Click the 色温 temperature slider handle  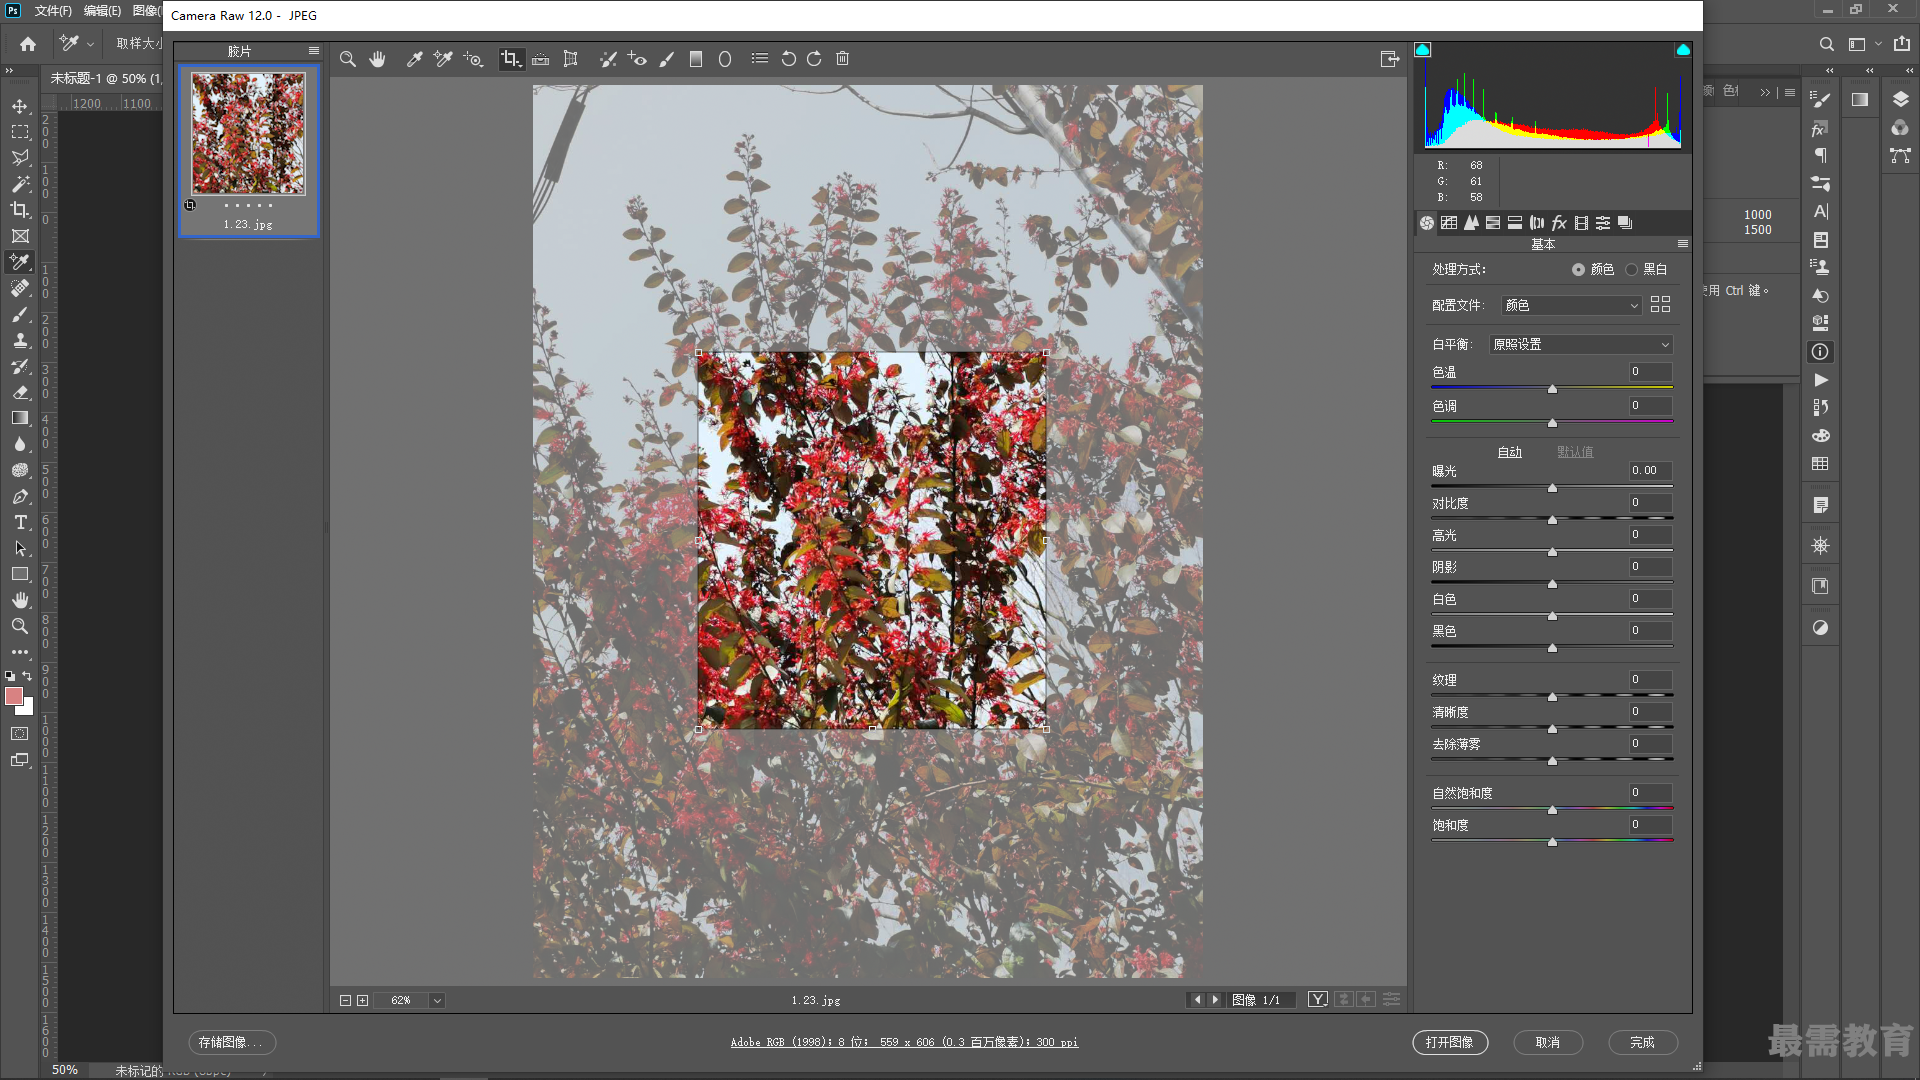click(1552, 389)
